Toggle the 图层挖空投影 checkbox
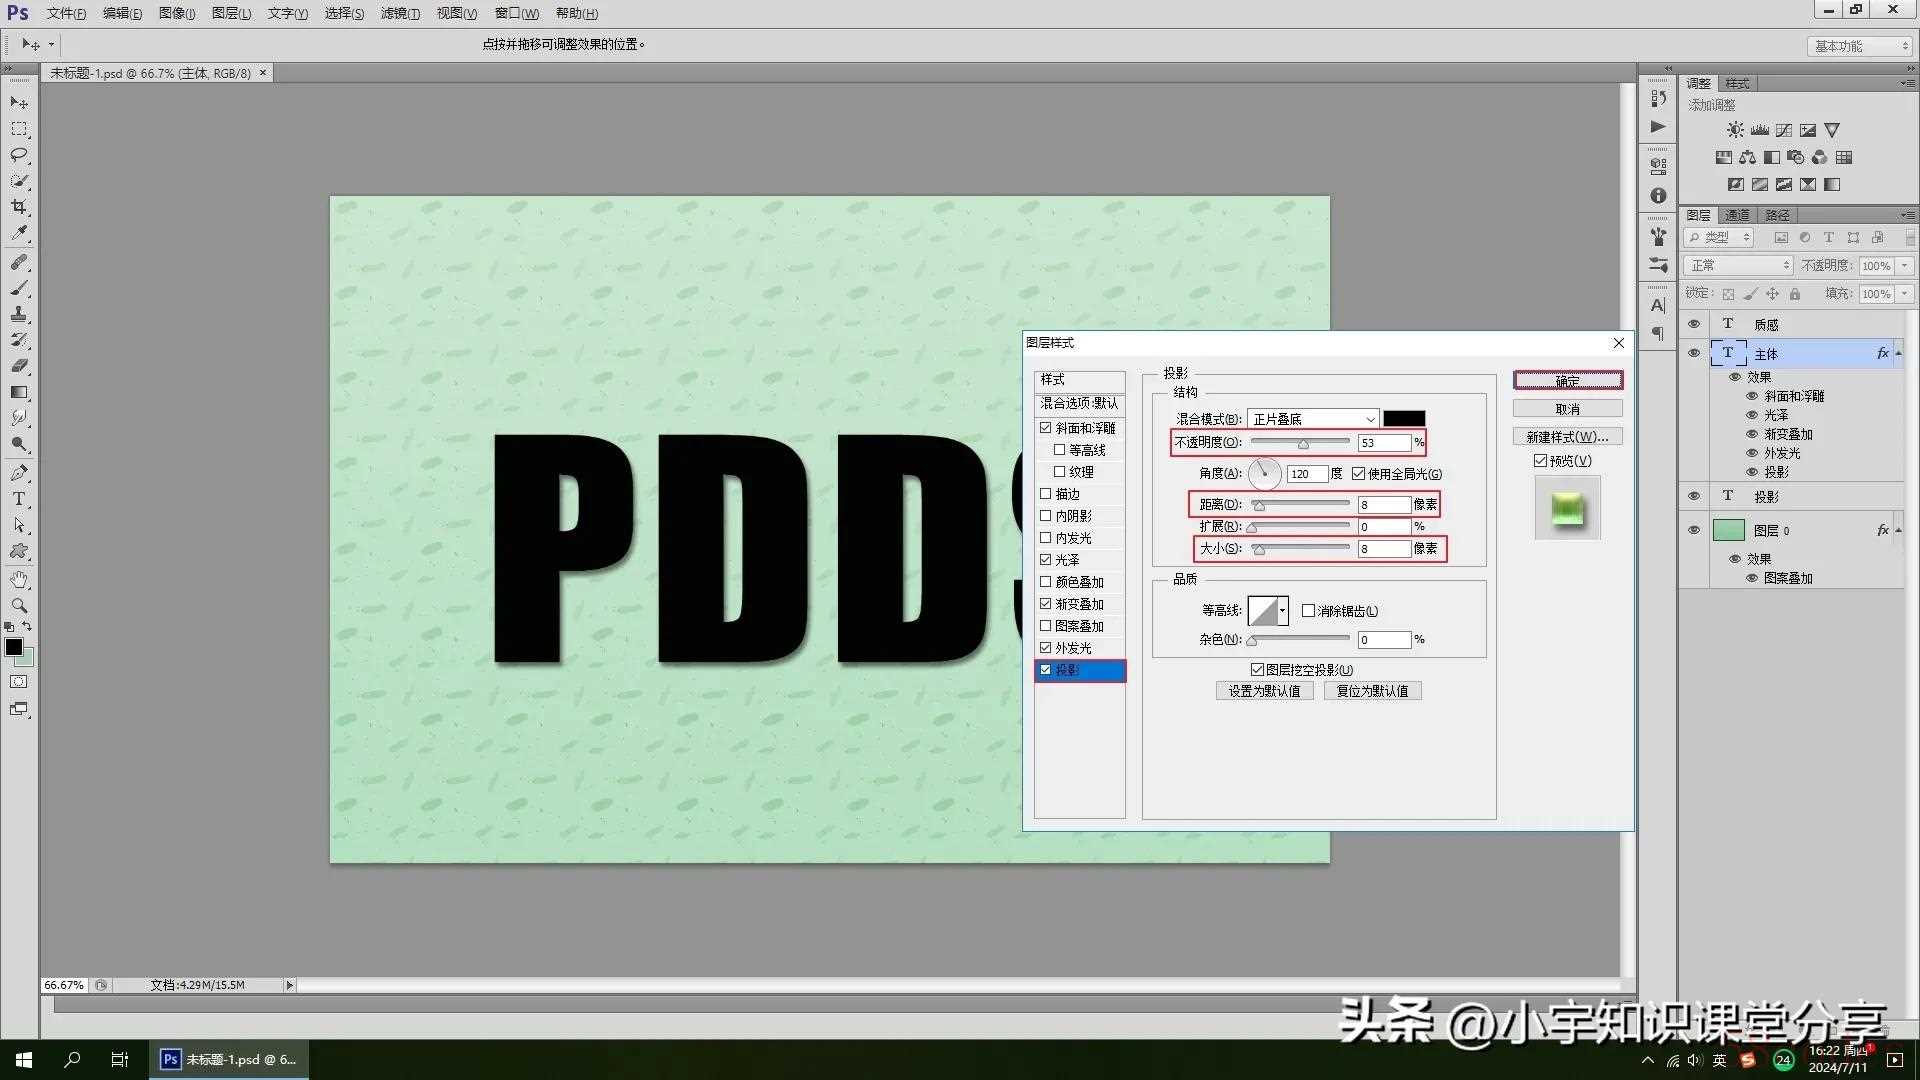 pyautogui.click(x=1258, y=670)
